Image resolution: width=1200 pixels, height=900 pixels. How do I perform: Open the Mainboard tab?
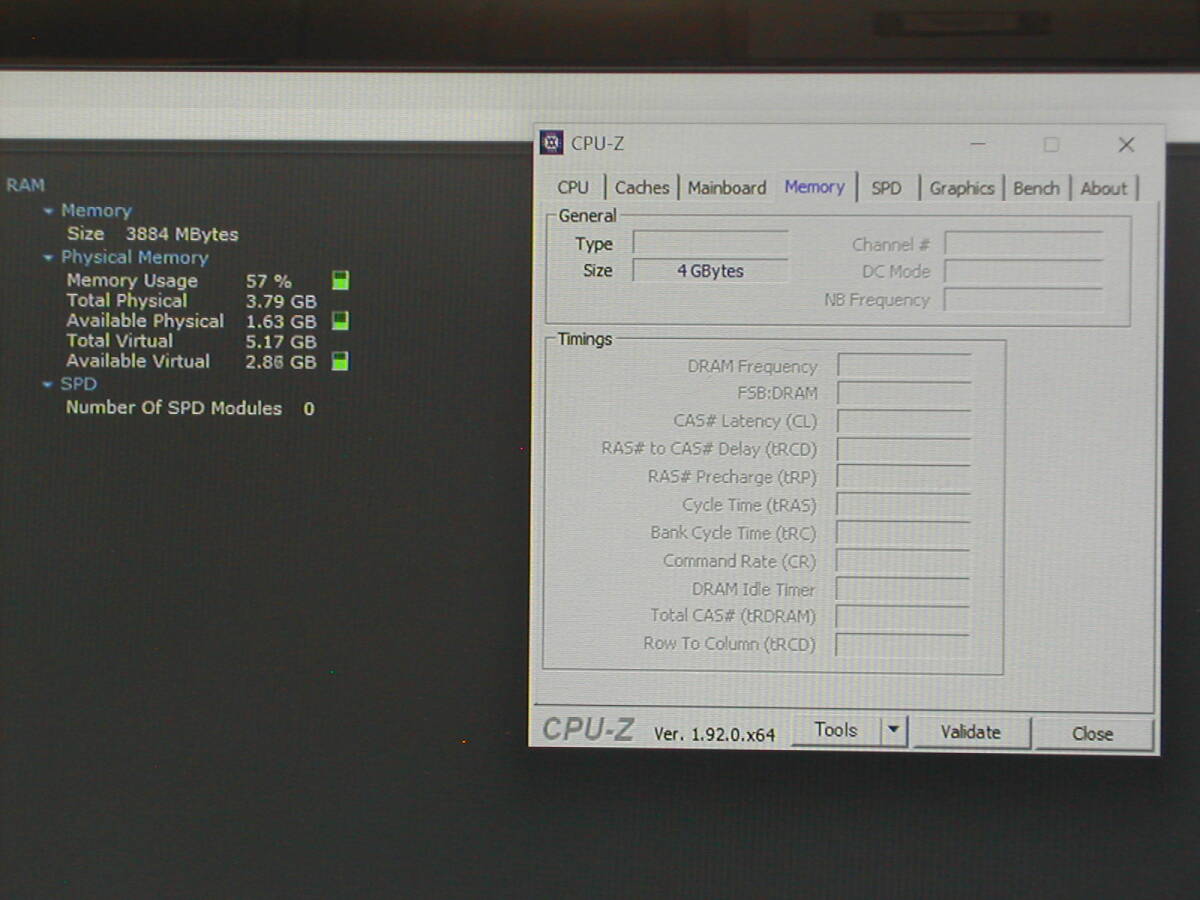(x=727, y=187)
